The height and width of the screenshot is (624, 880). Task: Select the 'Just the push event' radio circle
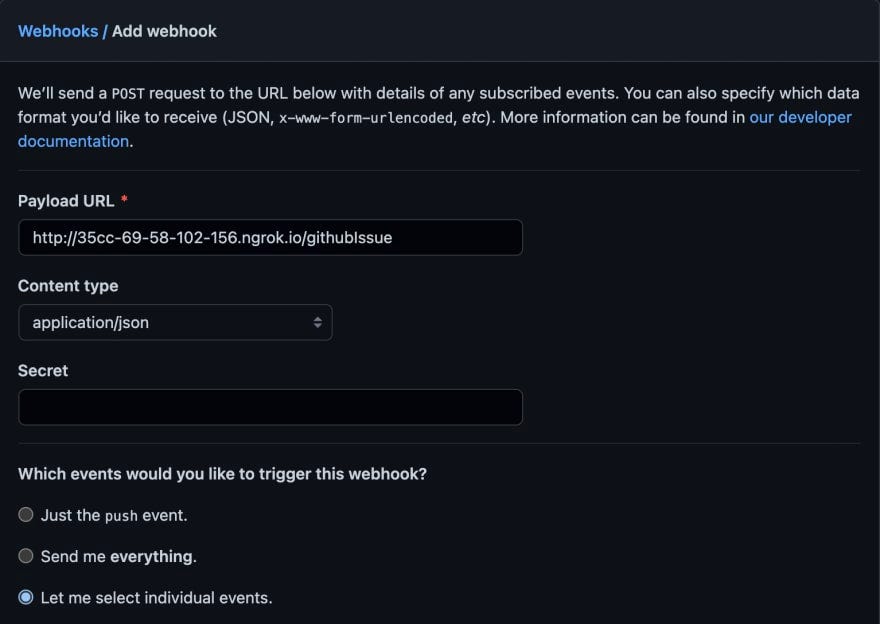(x=26, y=515)
